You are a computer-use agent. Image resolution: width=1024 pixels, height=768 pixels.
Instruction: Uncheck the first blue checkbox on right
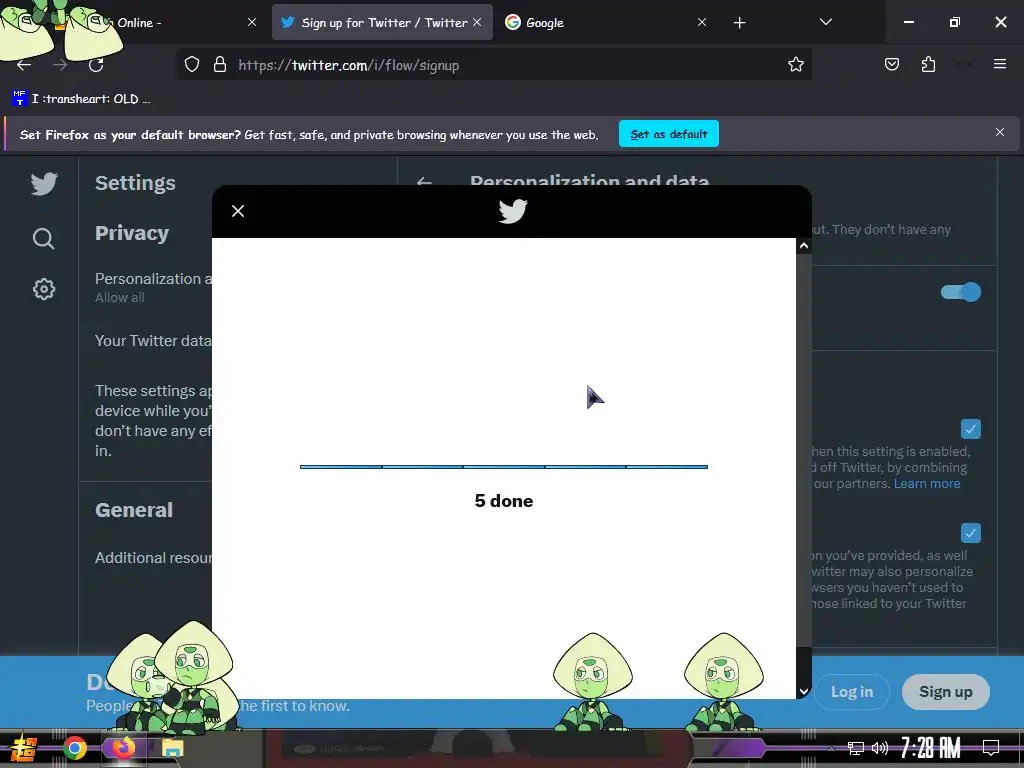pos(970,429)
